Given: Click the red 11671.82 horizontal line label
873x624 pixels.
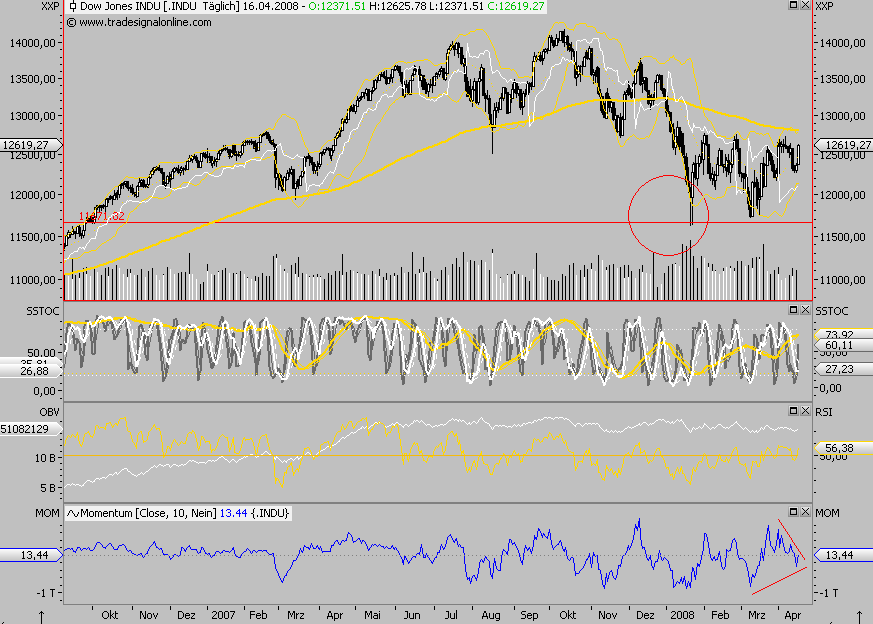Looking at the screenshot, I should [101, 217].
